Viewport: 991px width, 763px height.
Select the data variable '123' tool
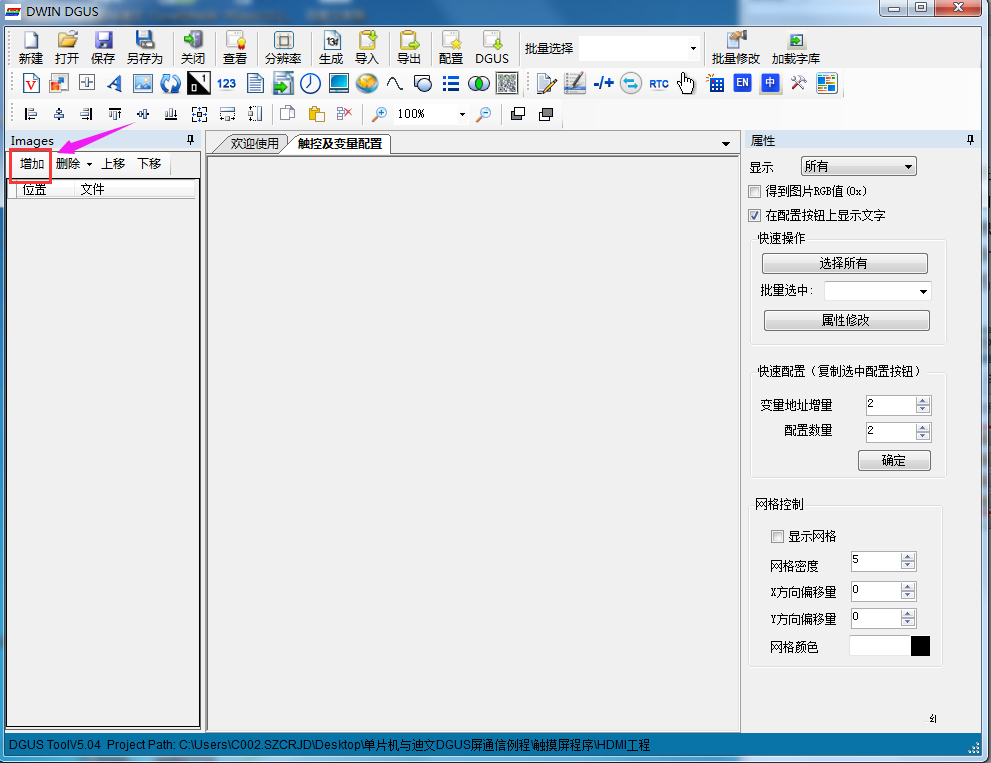[226, 83]
